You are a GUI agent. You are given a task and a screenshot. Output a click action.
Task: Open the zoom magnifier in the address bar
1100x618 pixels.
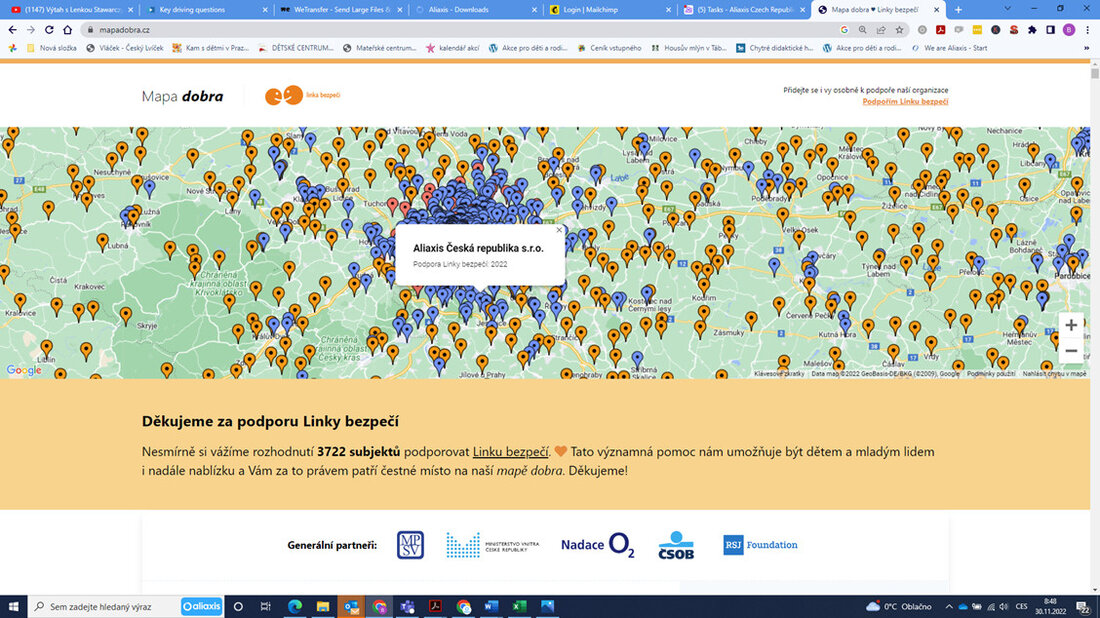pyautogui.click(x=863, y=30)
